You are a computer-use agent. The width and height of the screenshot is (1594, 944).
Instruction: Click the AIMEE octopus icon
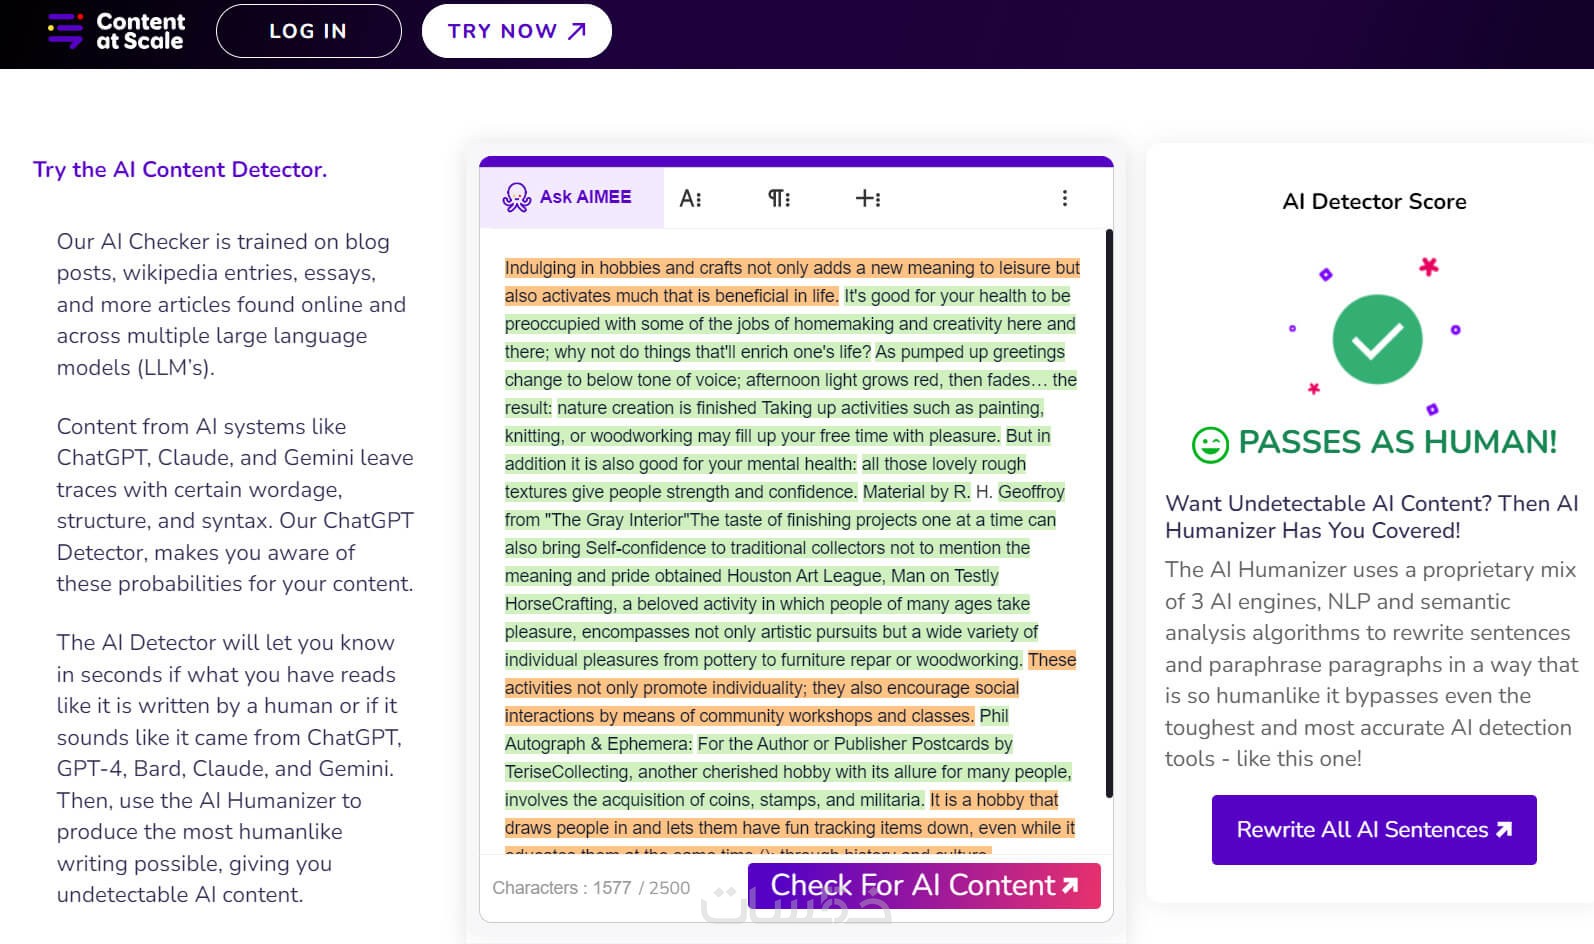[x=516, y=197]
